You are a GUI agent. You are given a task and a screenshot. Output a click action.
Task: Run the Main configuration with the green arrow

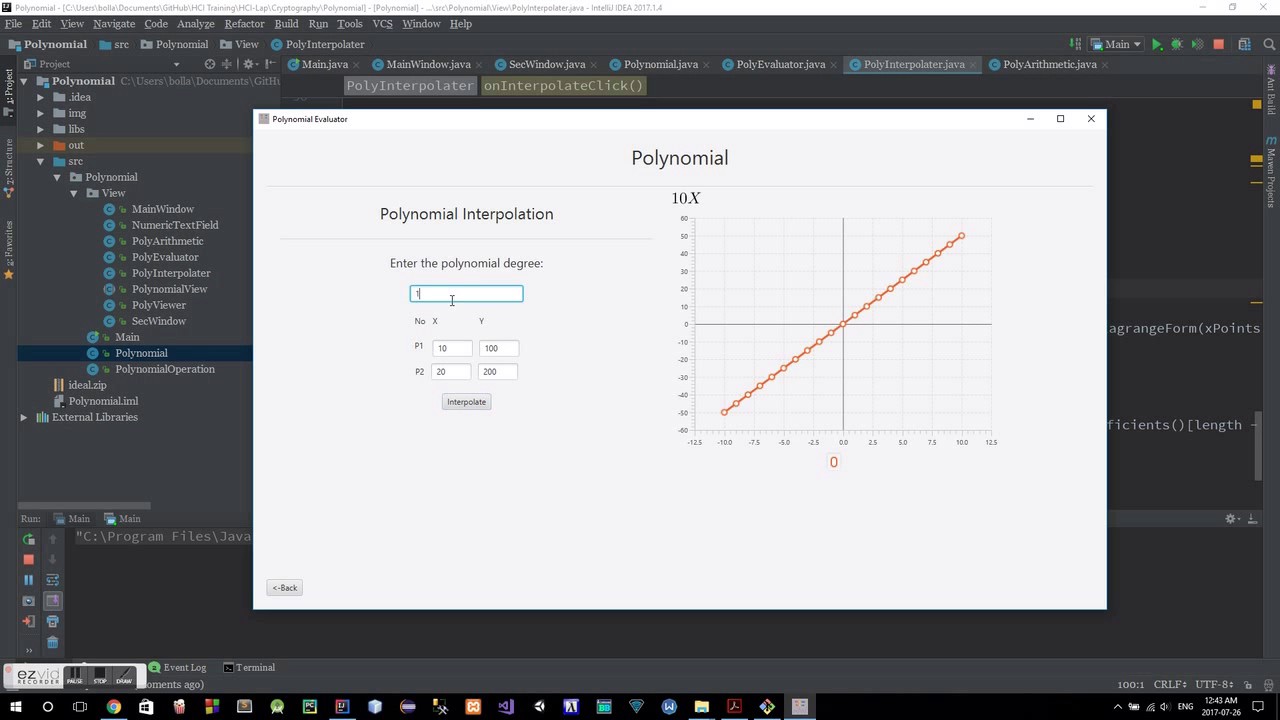tap(1157, 44)
